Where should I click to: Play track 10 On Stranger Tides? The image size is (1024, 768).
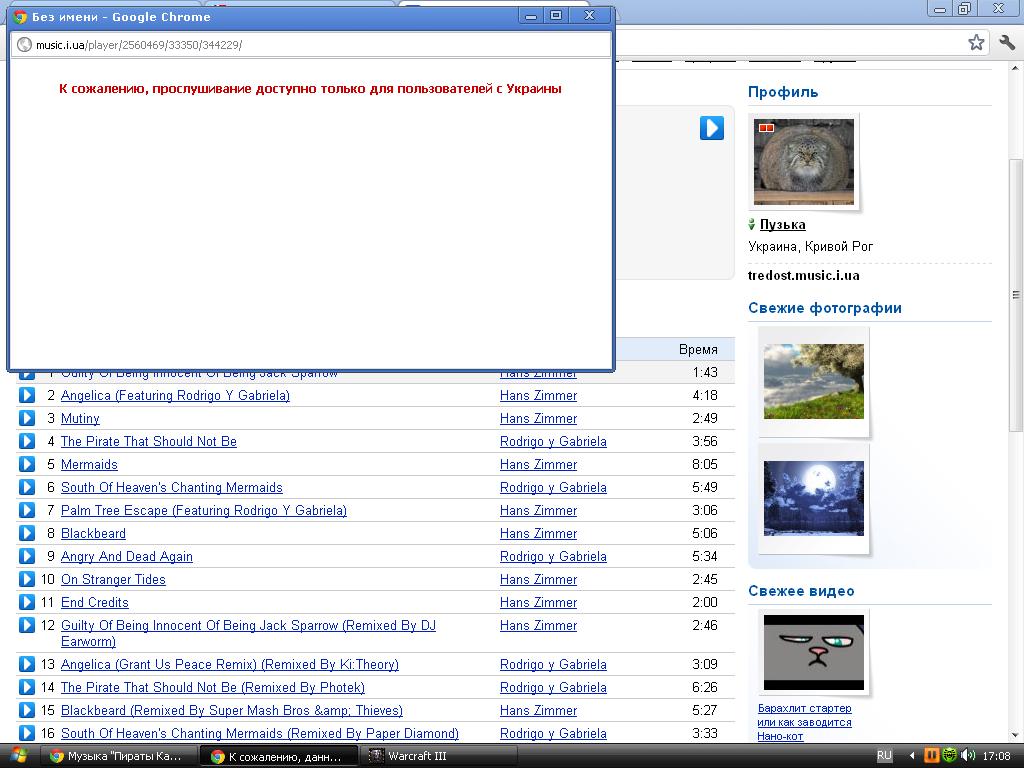click(27, 579)
